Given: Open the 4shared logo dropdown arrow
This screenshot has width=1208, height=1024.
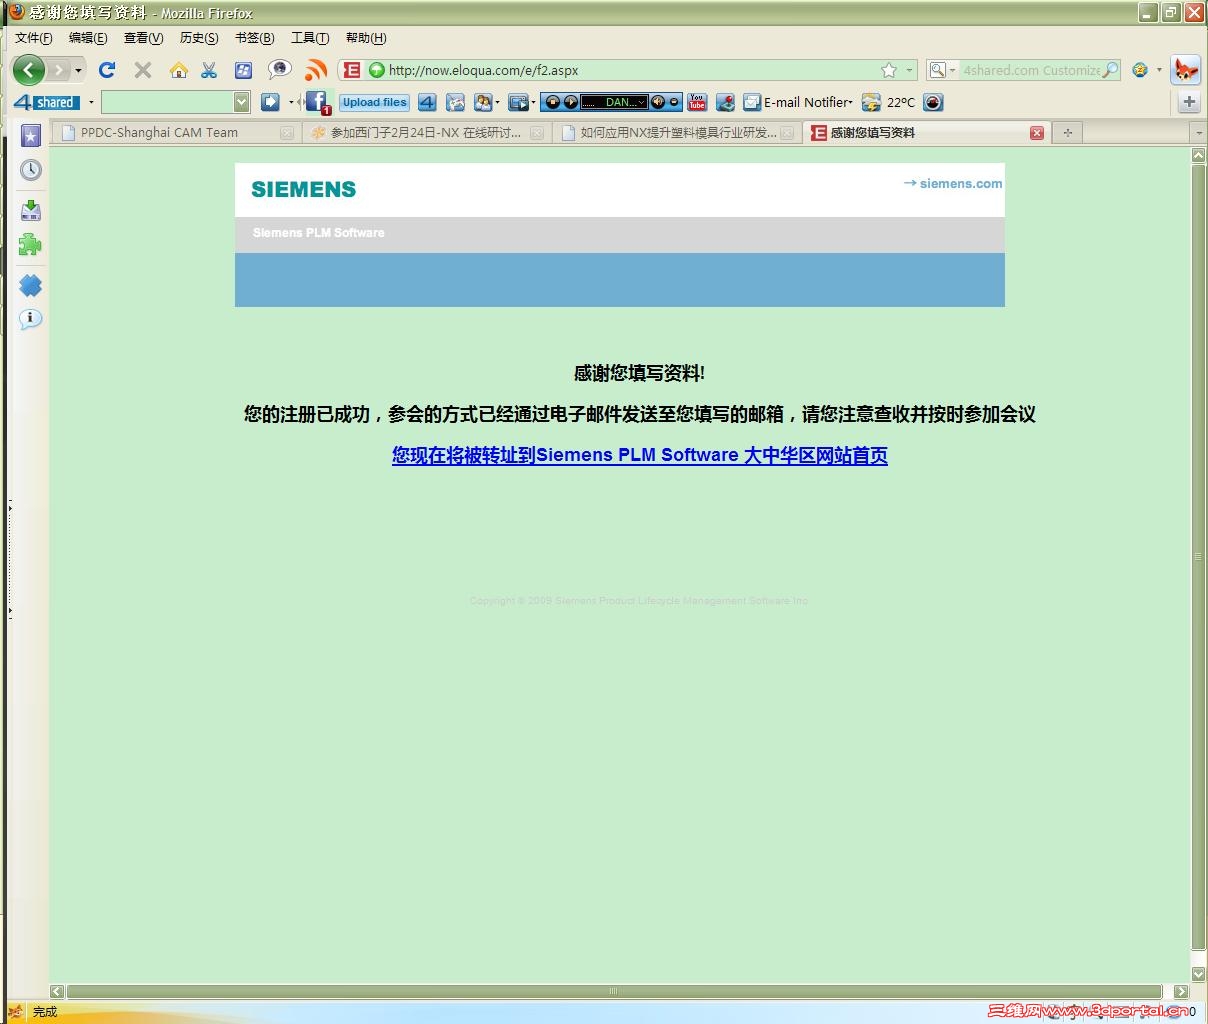Looking at the screenshot, I should point(91,102).
